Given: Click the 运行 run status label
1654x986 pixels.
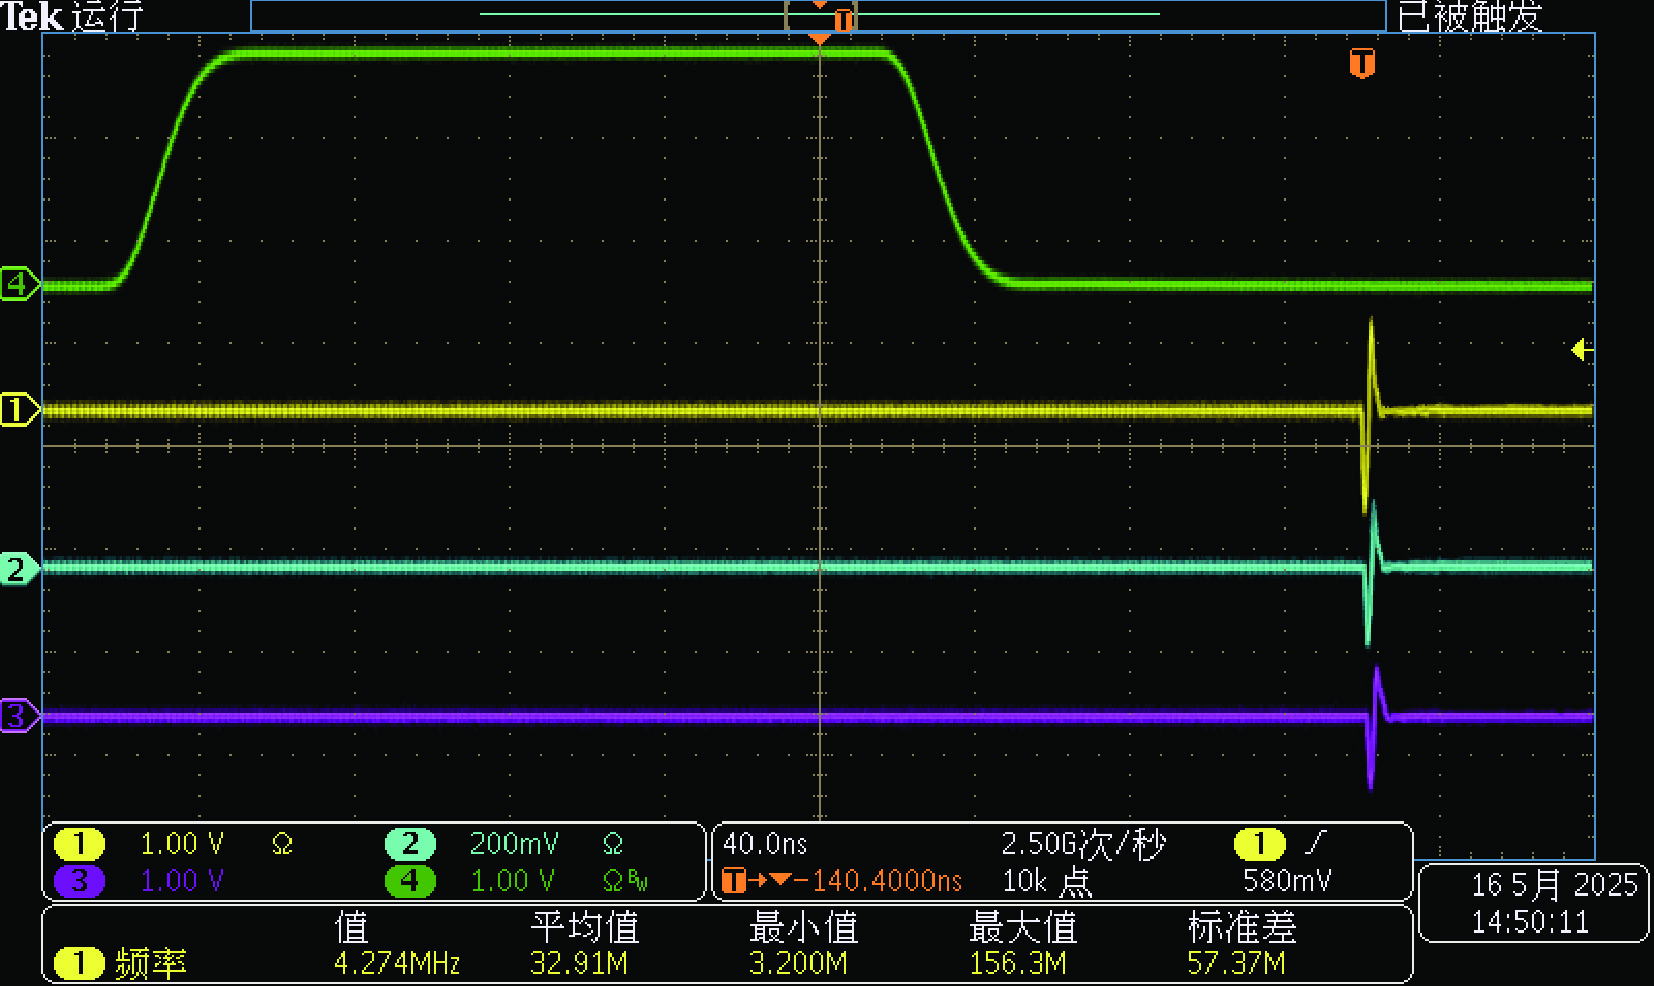Looking at the screenshot, I should point(108,16).
